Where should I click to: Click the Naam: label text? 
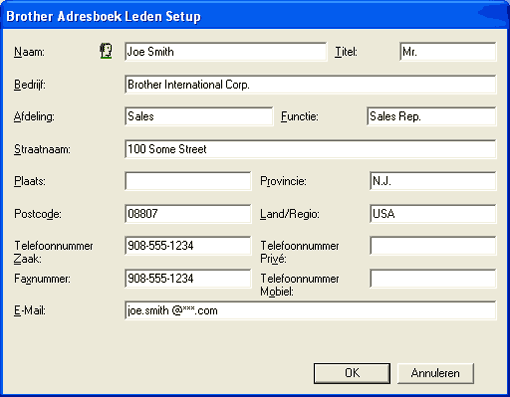(29, 52)
